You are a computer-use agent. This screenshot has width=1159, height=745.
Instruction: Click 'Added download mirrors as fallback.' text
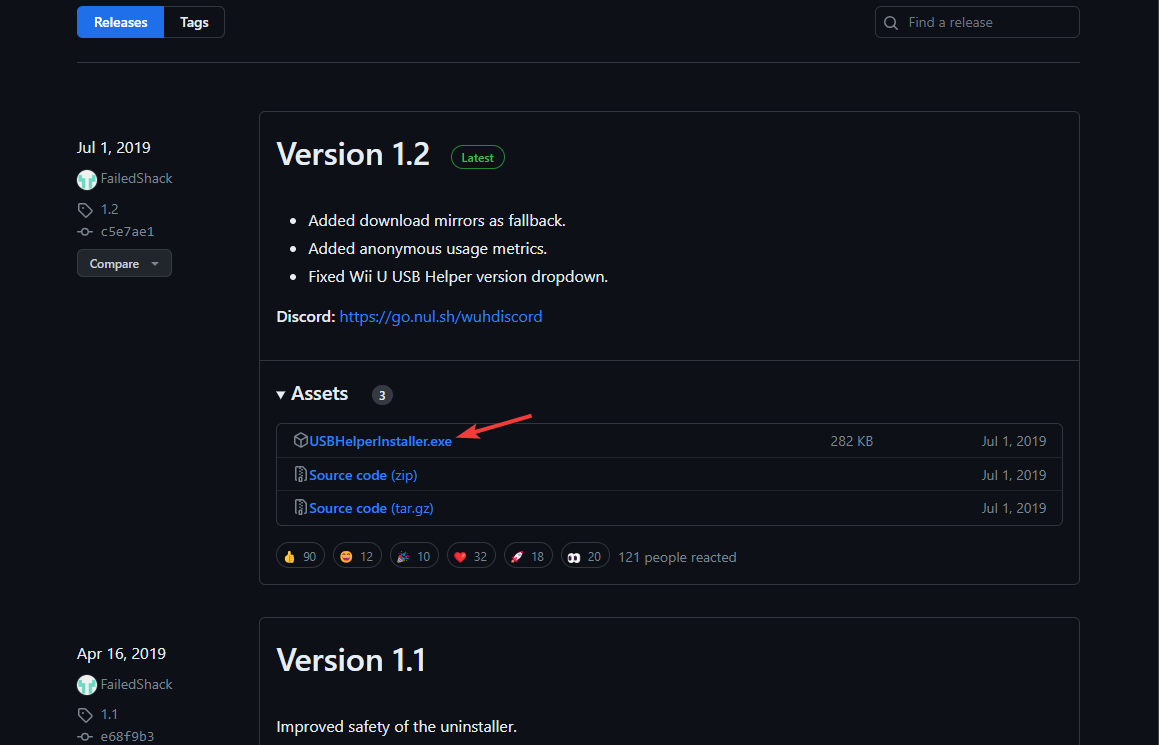pos(437,221)
